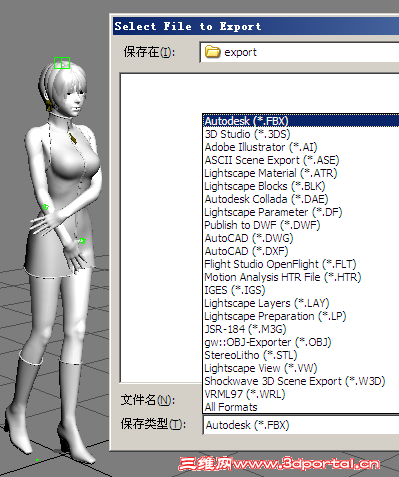
Task: Choose Lightscape View (*.VW) format
Action: (x=301, y=368)
